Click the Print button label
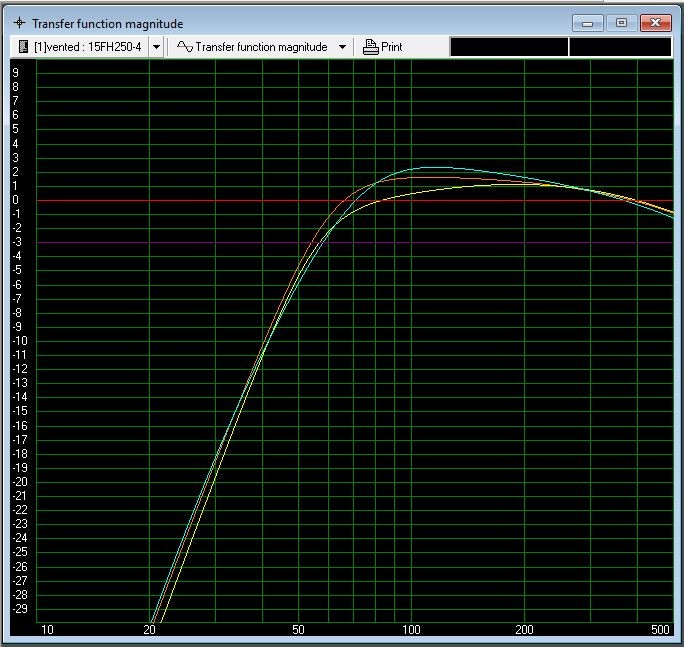 (x=391, y=47)
